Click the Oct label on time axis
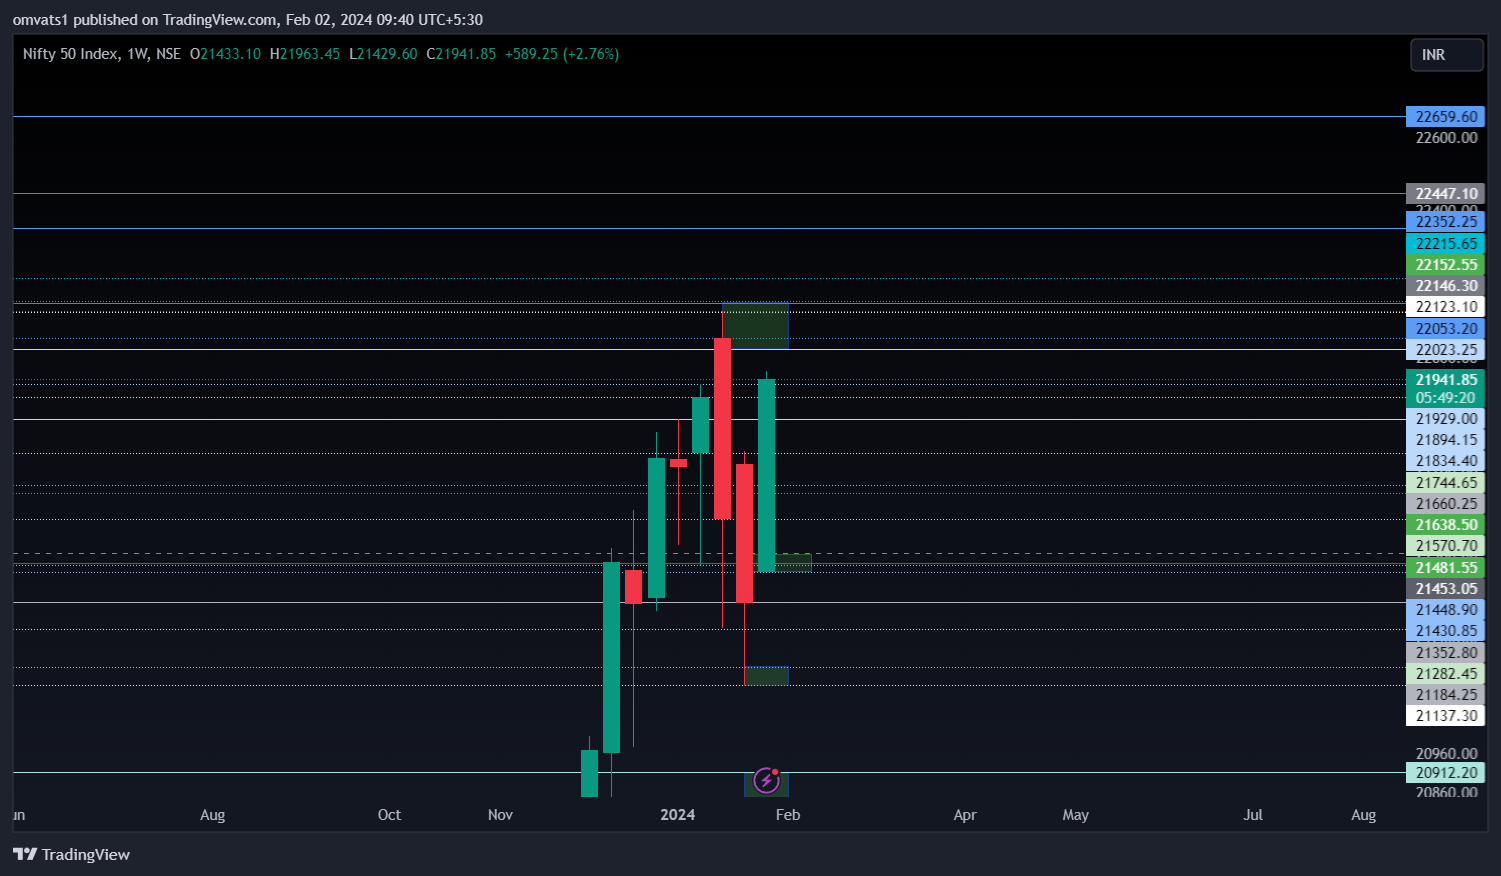 click(x=389, y=815)
